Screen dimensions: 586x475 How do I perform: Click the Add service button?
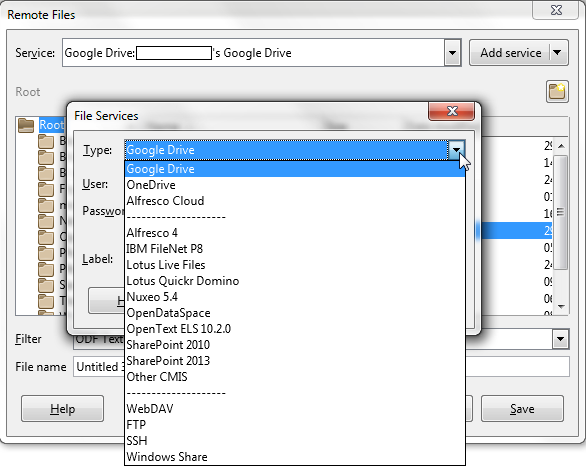pos(510,53)
